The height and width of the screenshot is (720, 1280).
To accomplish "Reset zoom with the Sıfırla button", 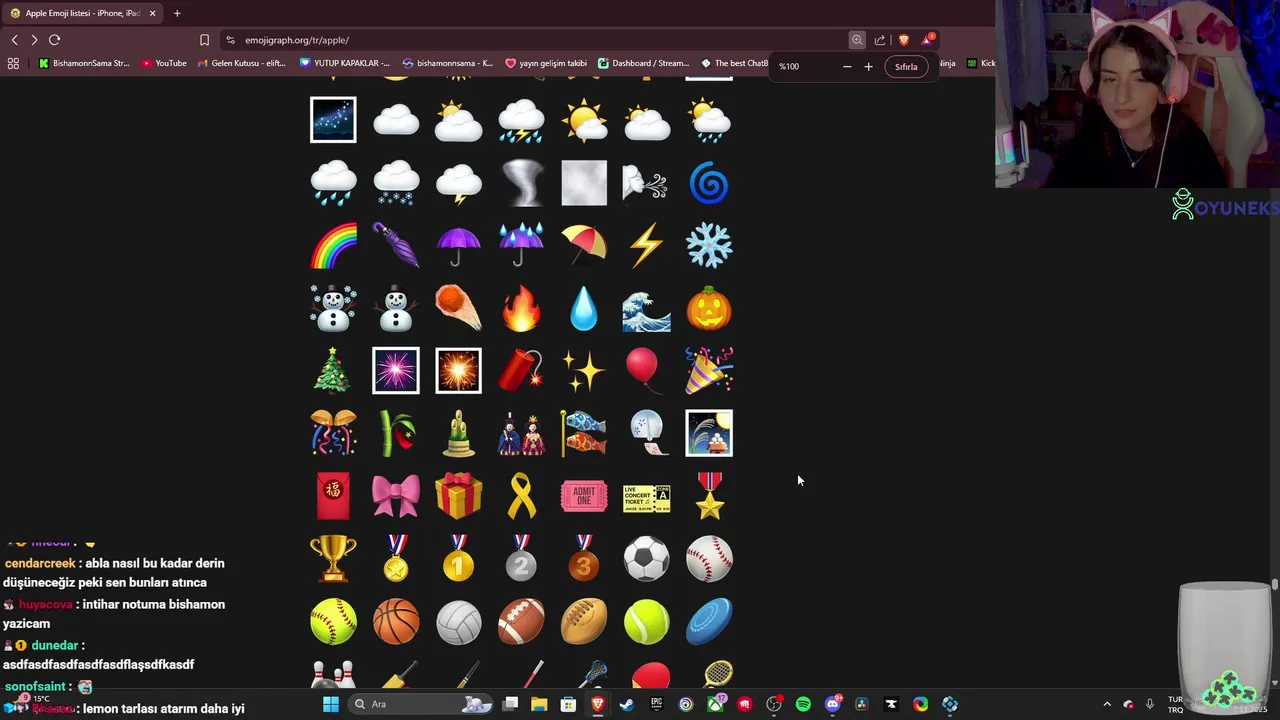I will pyautogui.click(x=906, y=66).
